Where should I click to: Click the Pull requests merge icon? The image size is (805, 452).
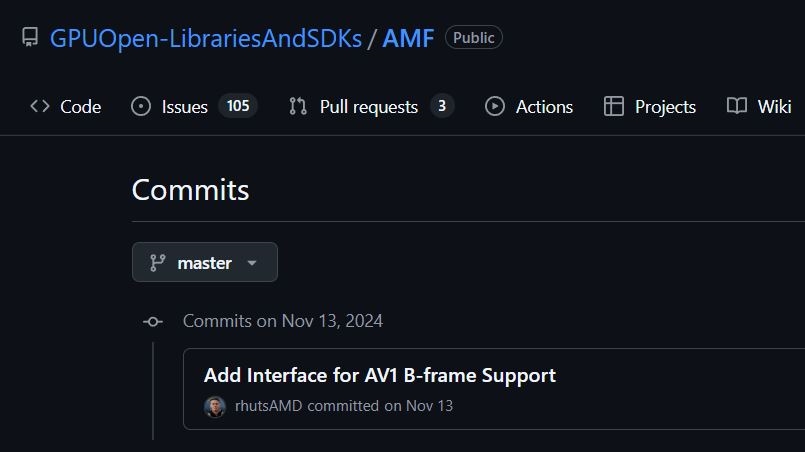tap(298, 106)
